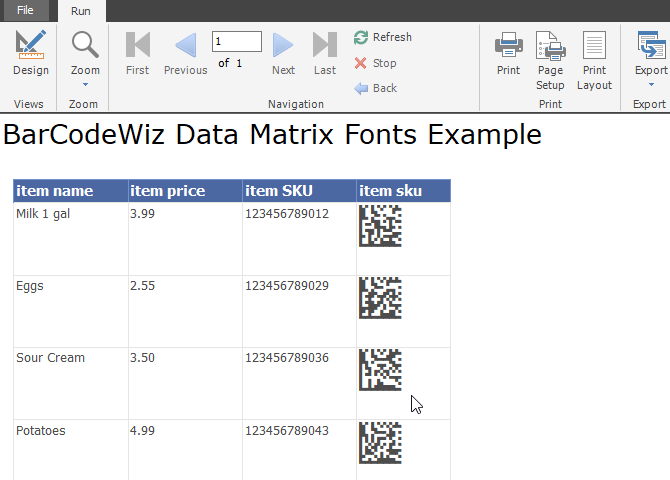Select the price cell 3.99
The width and height of the screenshot is (670, 480).
pyautogui.click(x=185, y=239)
